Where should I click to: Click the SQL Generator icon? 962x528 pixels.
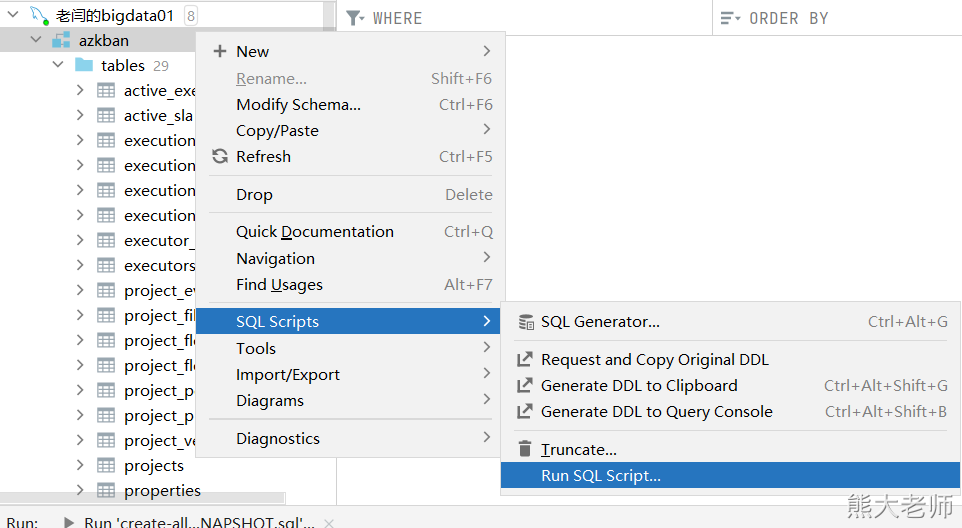point(525,322)
